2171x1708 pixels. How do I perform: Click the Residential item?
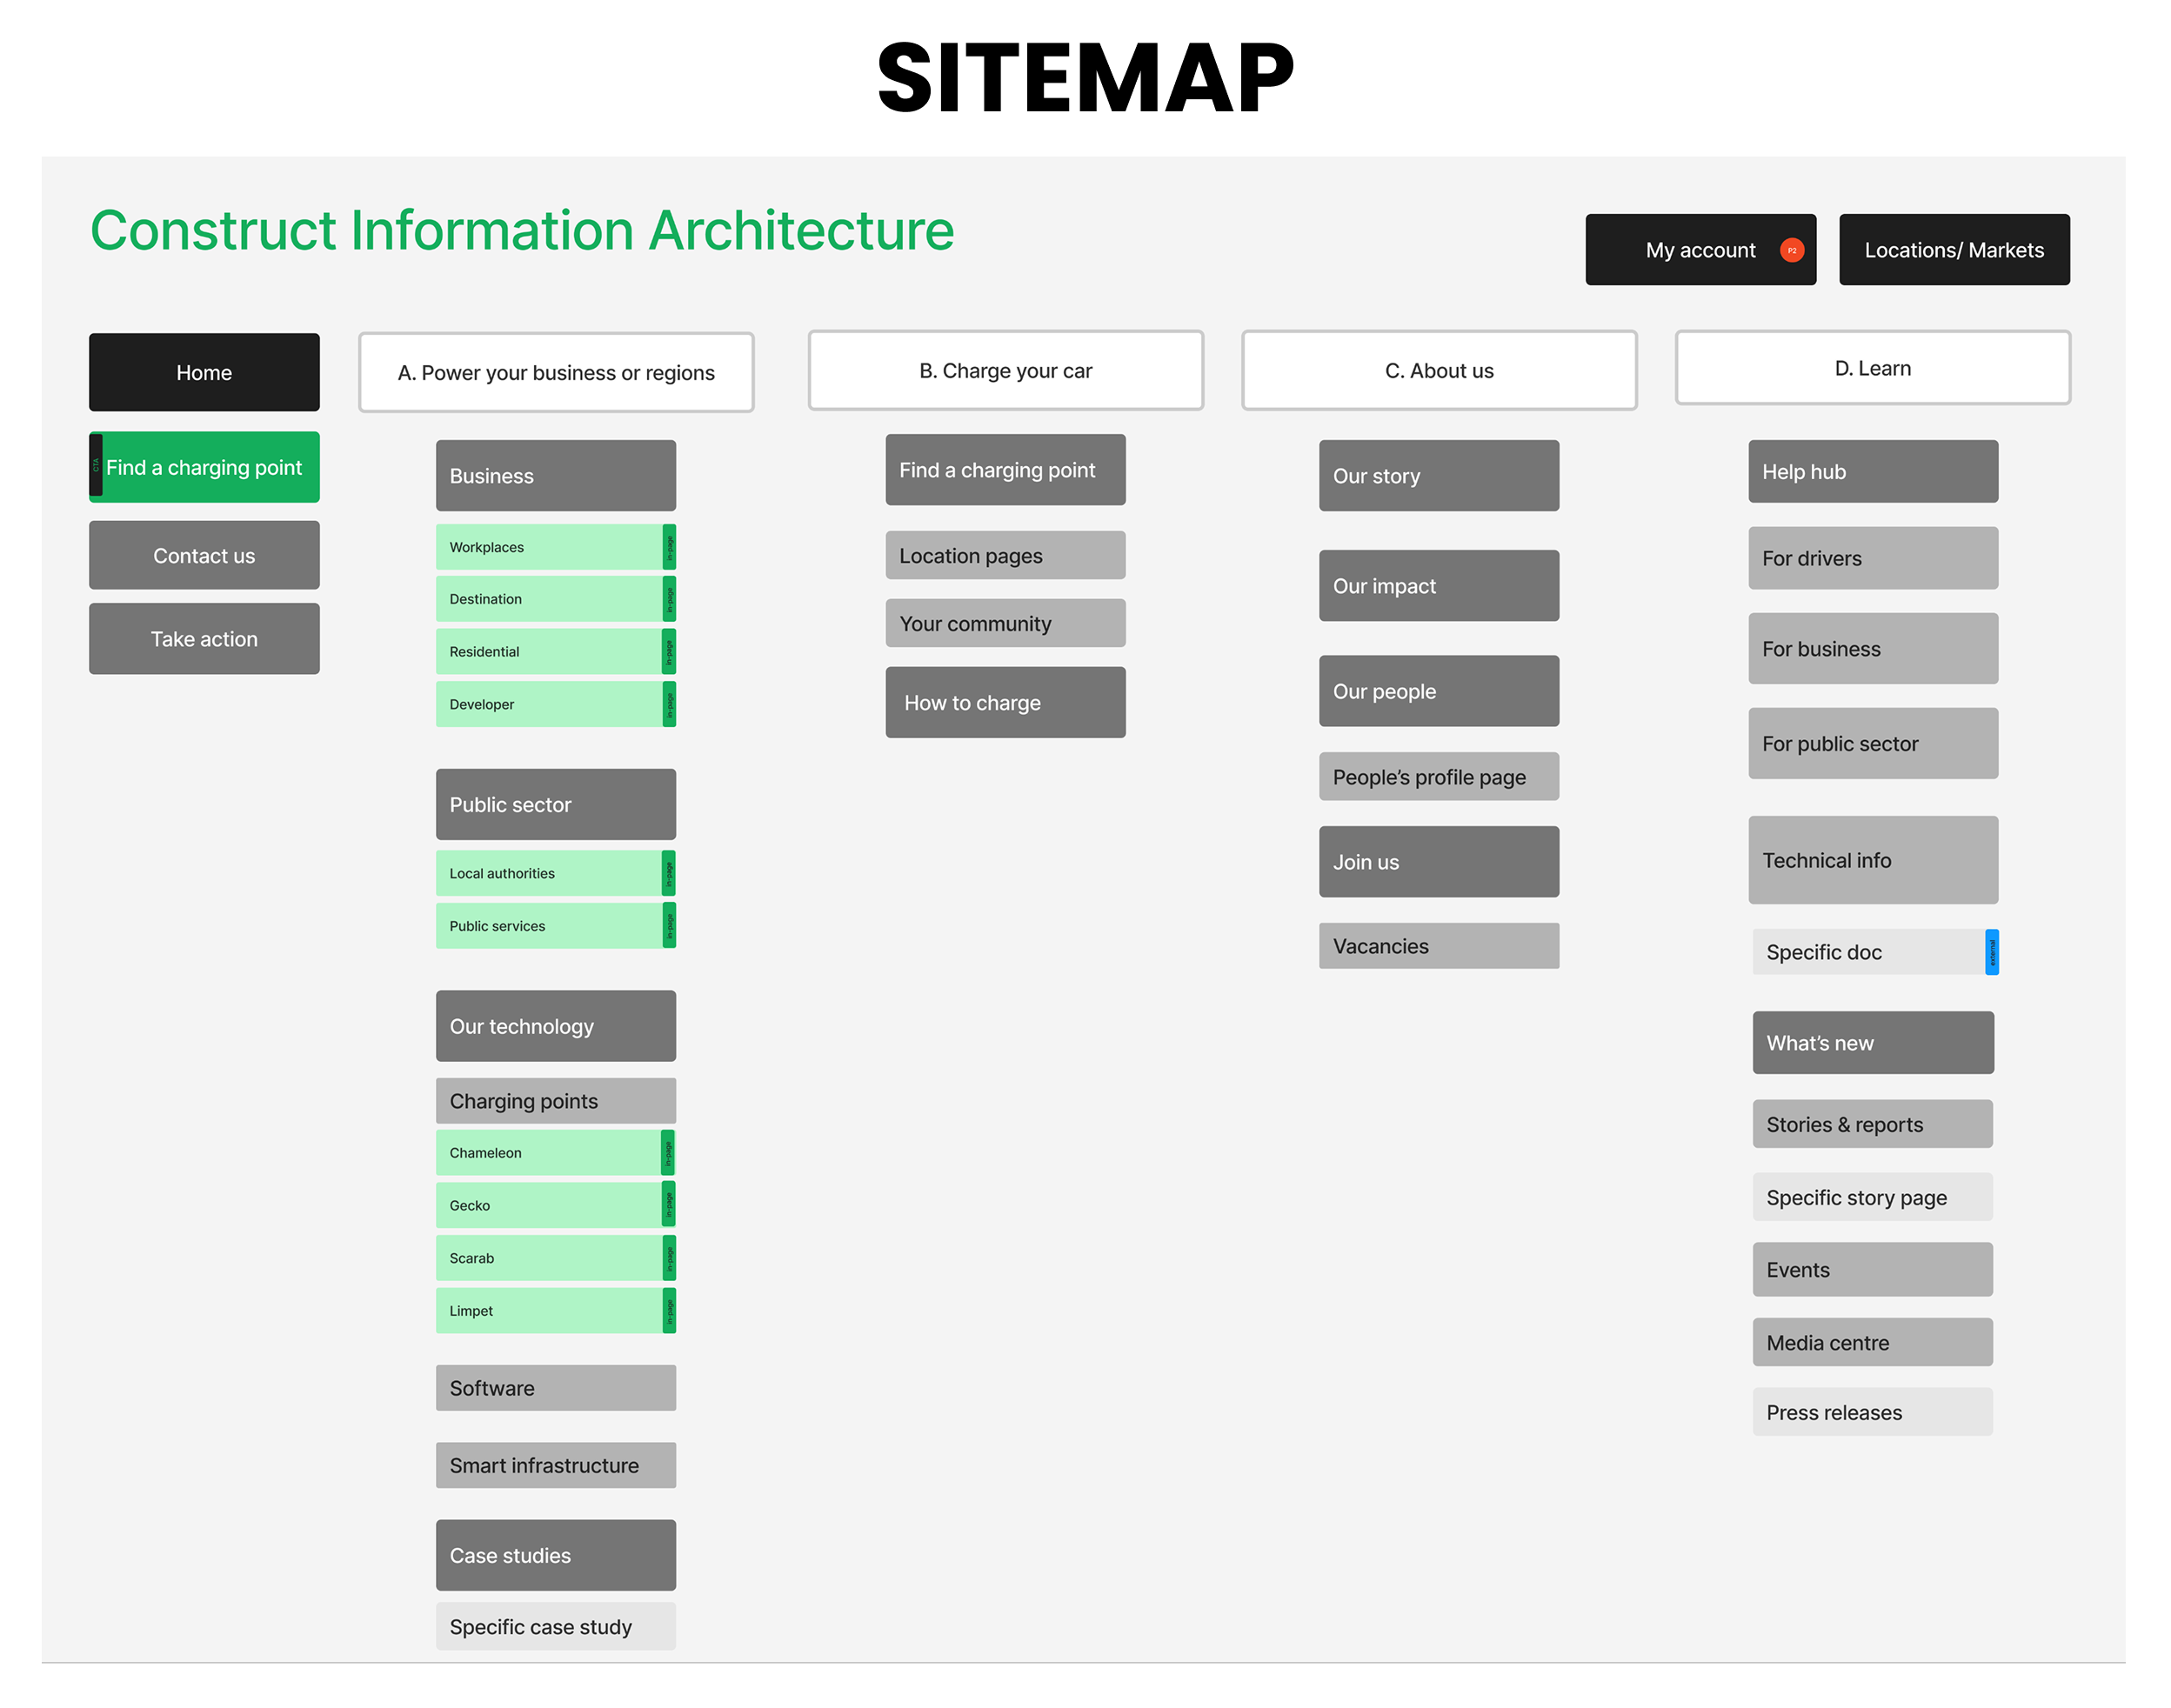(556, 651)
